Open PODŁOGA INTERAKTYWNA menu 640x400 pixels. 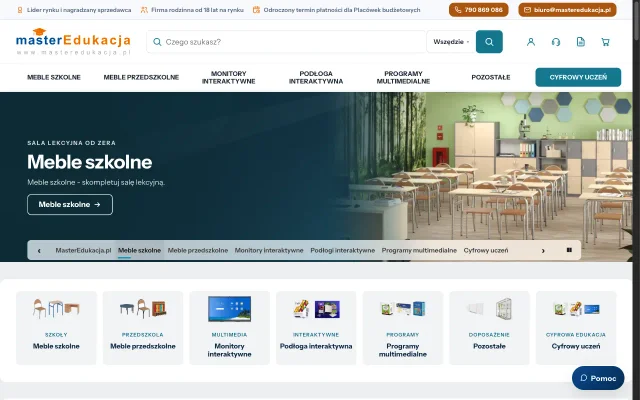[x=316, y=77]
